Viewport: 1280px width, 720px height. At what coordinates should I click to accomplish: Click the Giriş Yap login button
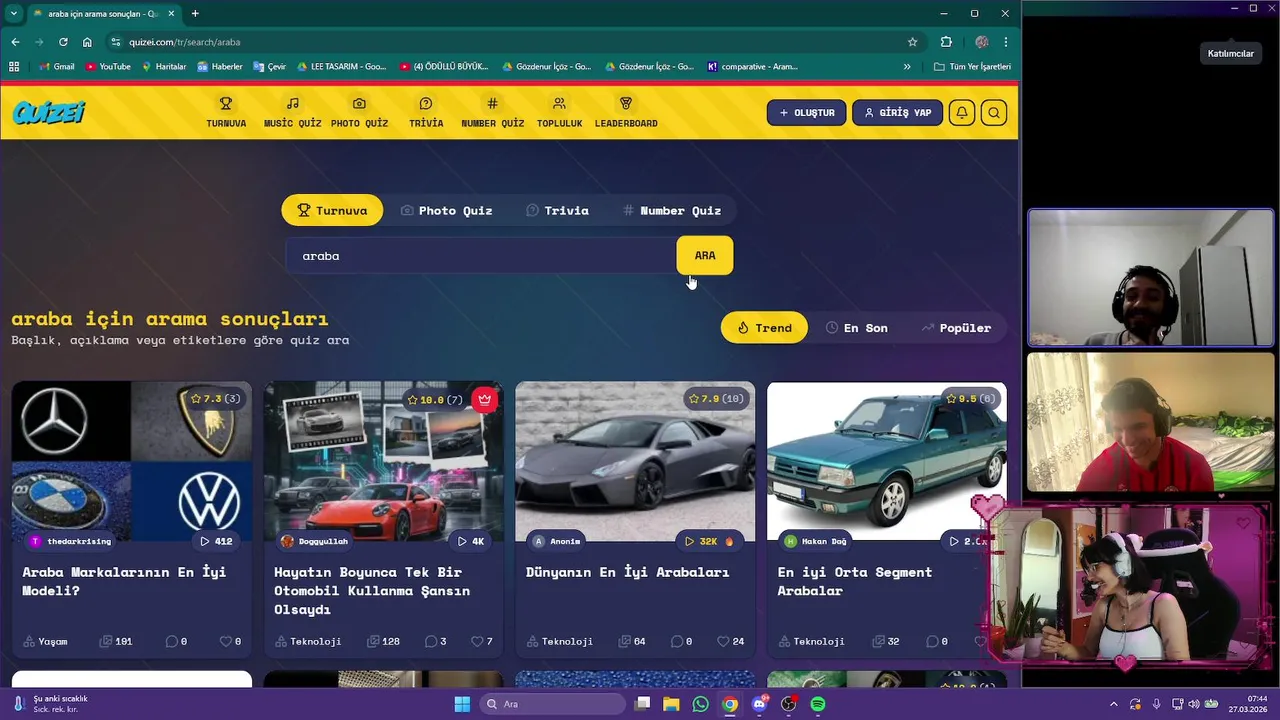[x=897, y=113]
